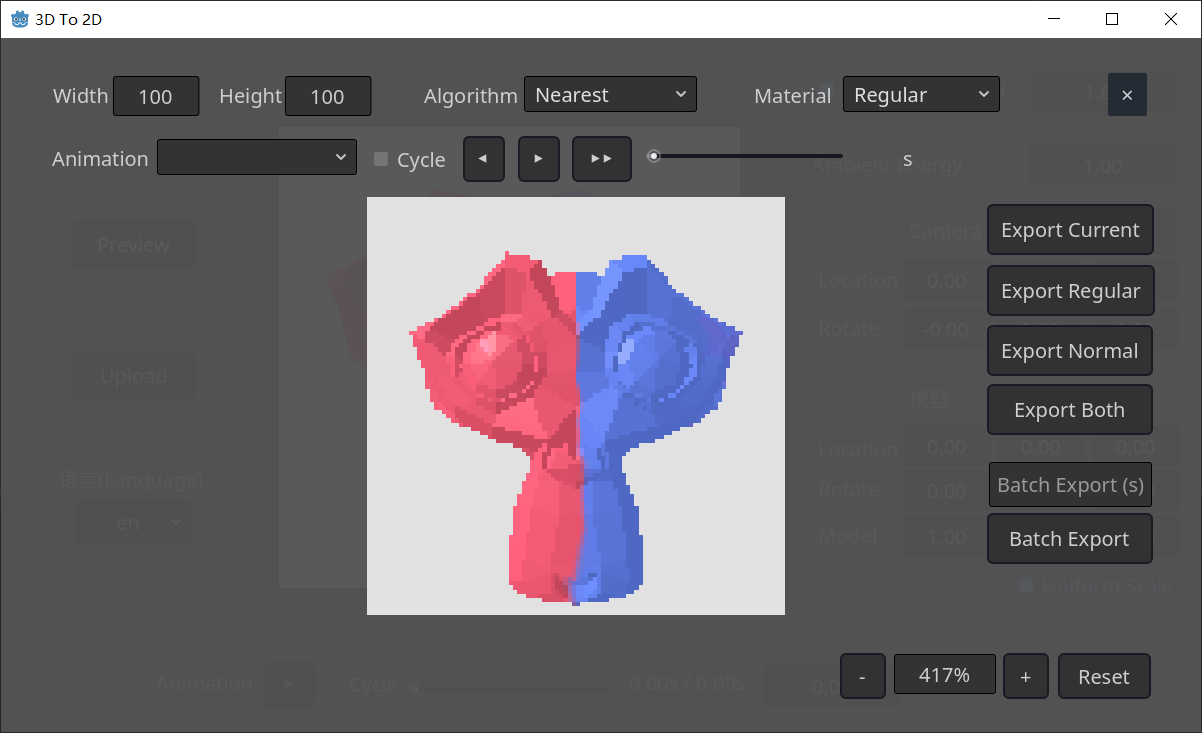
Task: Close the 3D To 2D window
Action: point(1171,19)
